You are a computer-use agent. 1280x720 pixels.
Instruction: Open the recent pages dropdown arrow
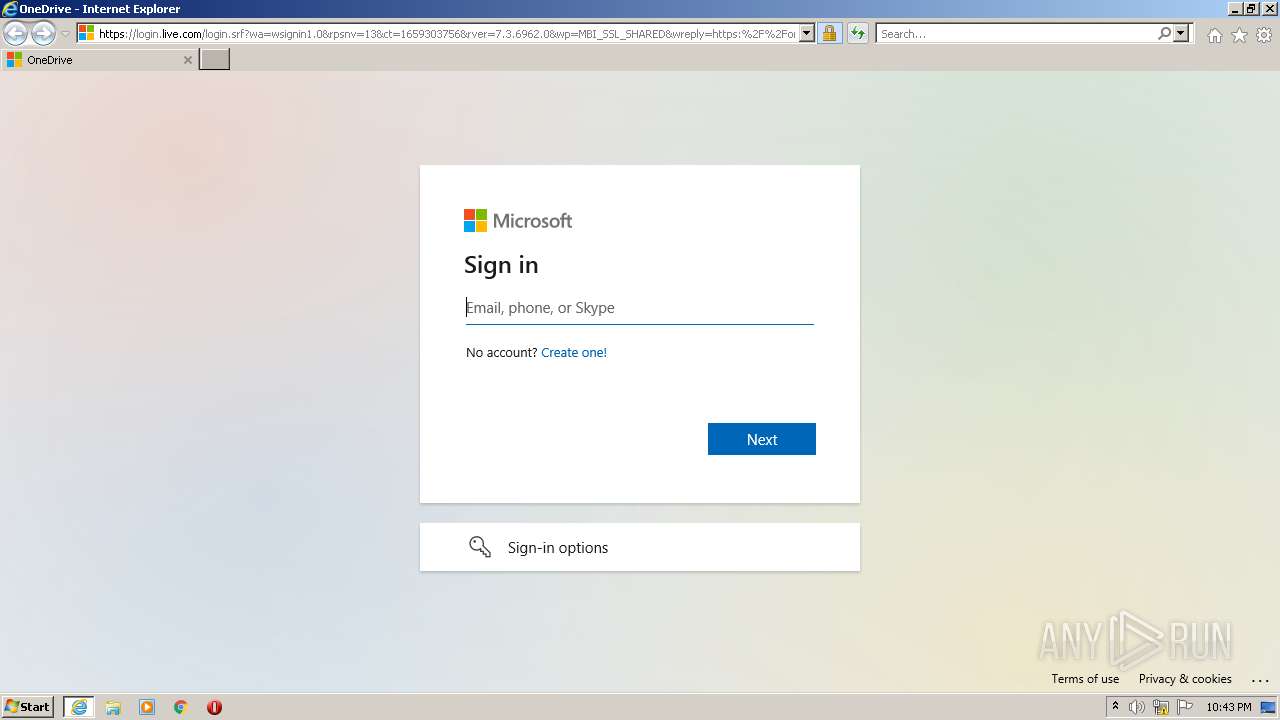pyautogui.click(x=65, y=34)
